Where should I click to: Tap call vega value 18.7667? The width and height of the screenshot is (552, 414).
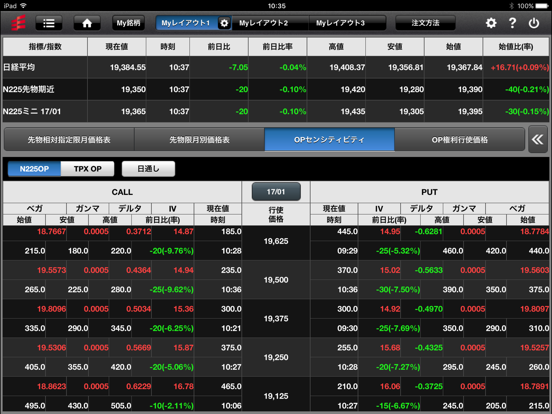point(51,232)
